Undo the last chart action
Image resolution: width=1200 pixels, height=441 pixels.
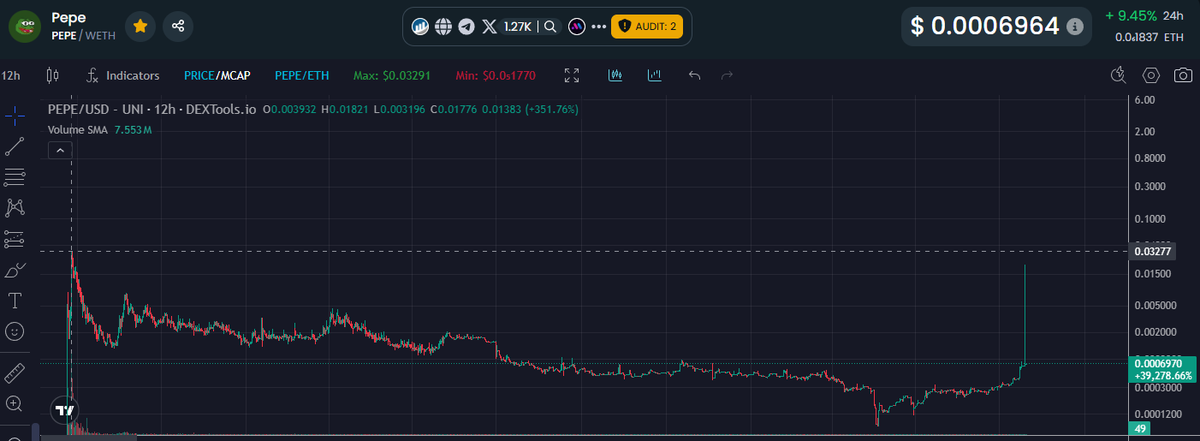695,75
